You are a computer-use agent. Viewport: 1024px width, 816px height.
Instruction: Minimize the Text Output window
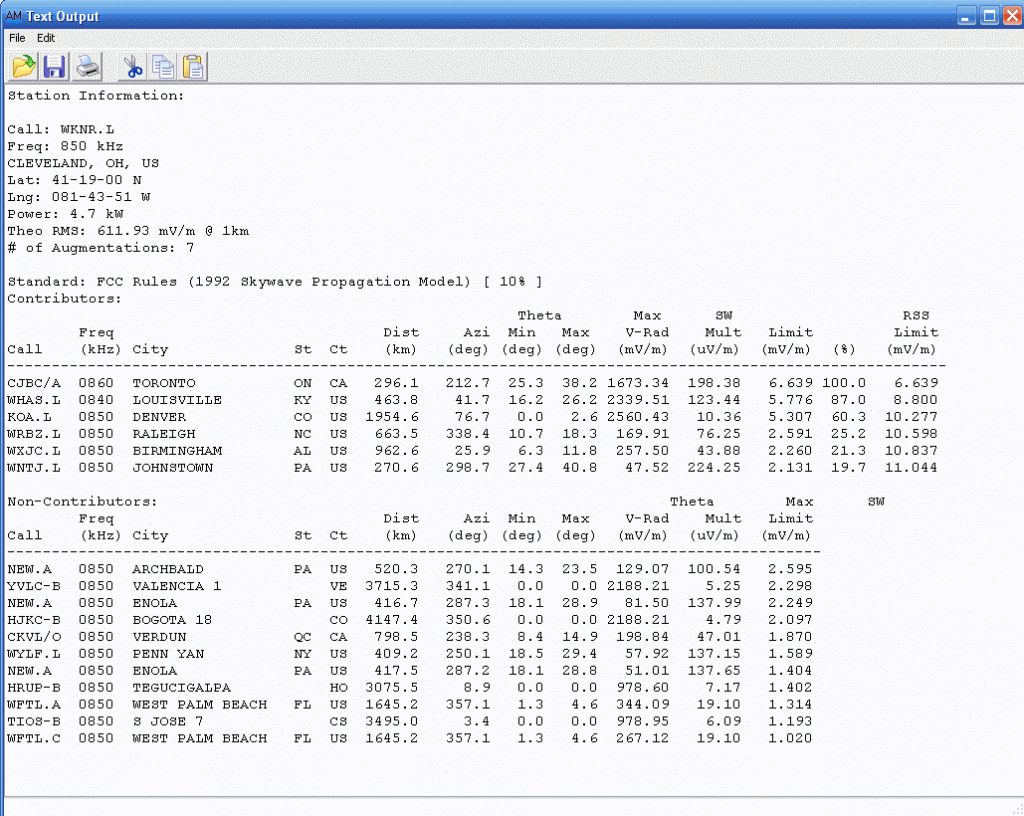click(x=965, y=16)
